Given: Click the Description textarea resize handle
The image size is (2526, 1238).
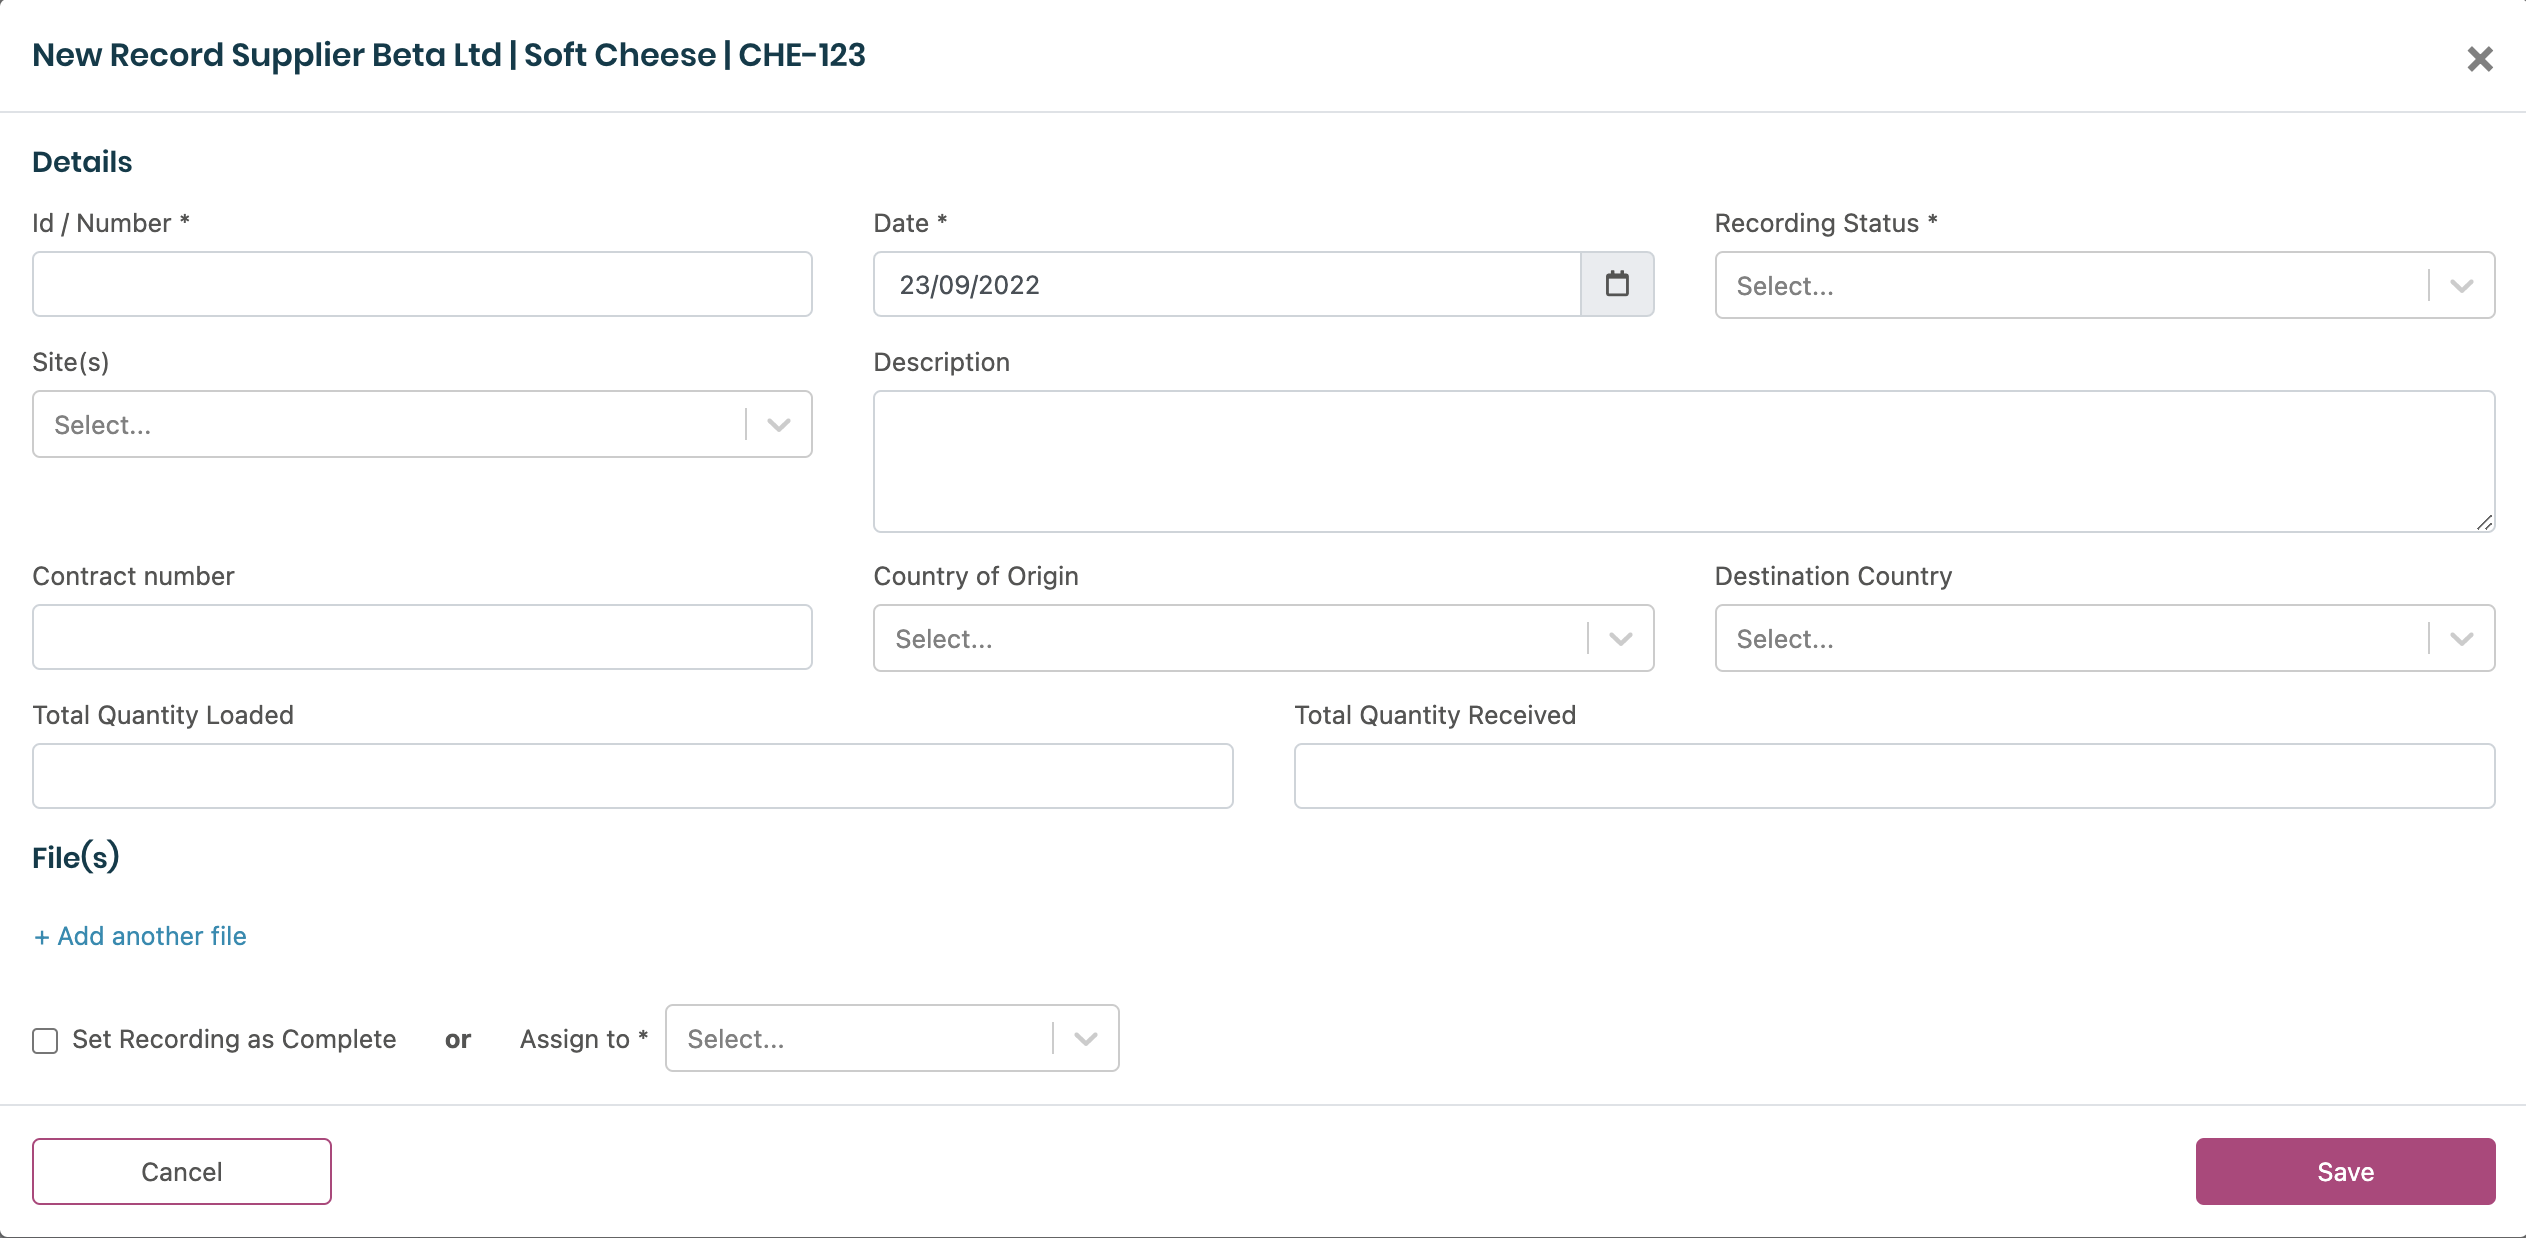Looking at the screenshot, I should [2484, 522].
